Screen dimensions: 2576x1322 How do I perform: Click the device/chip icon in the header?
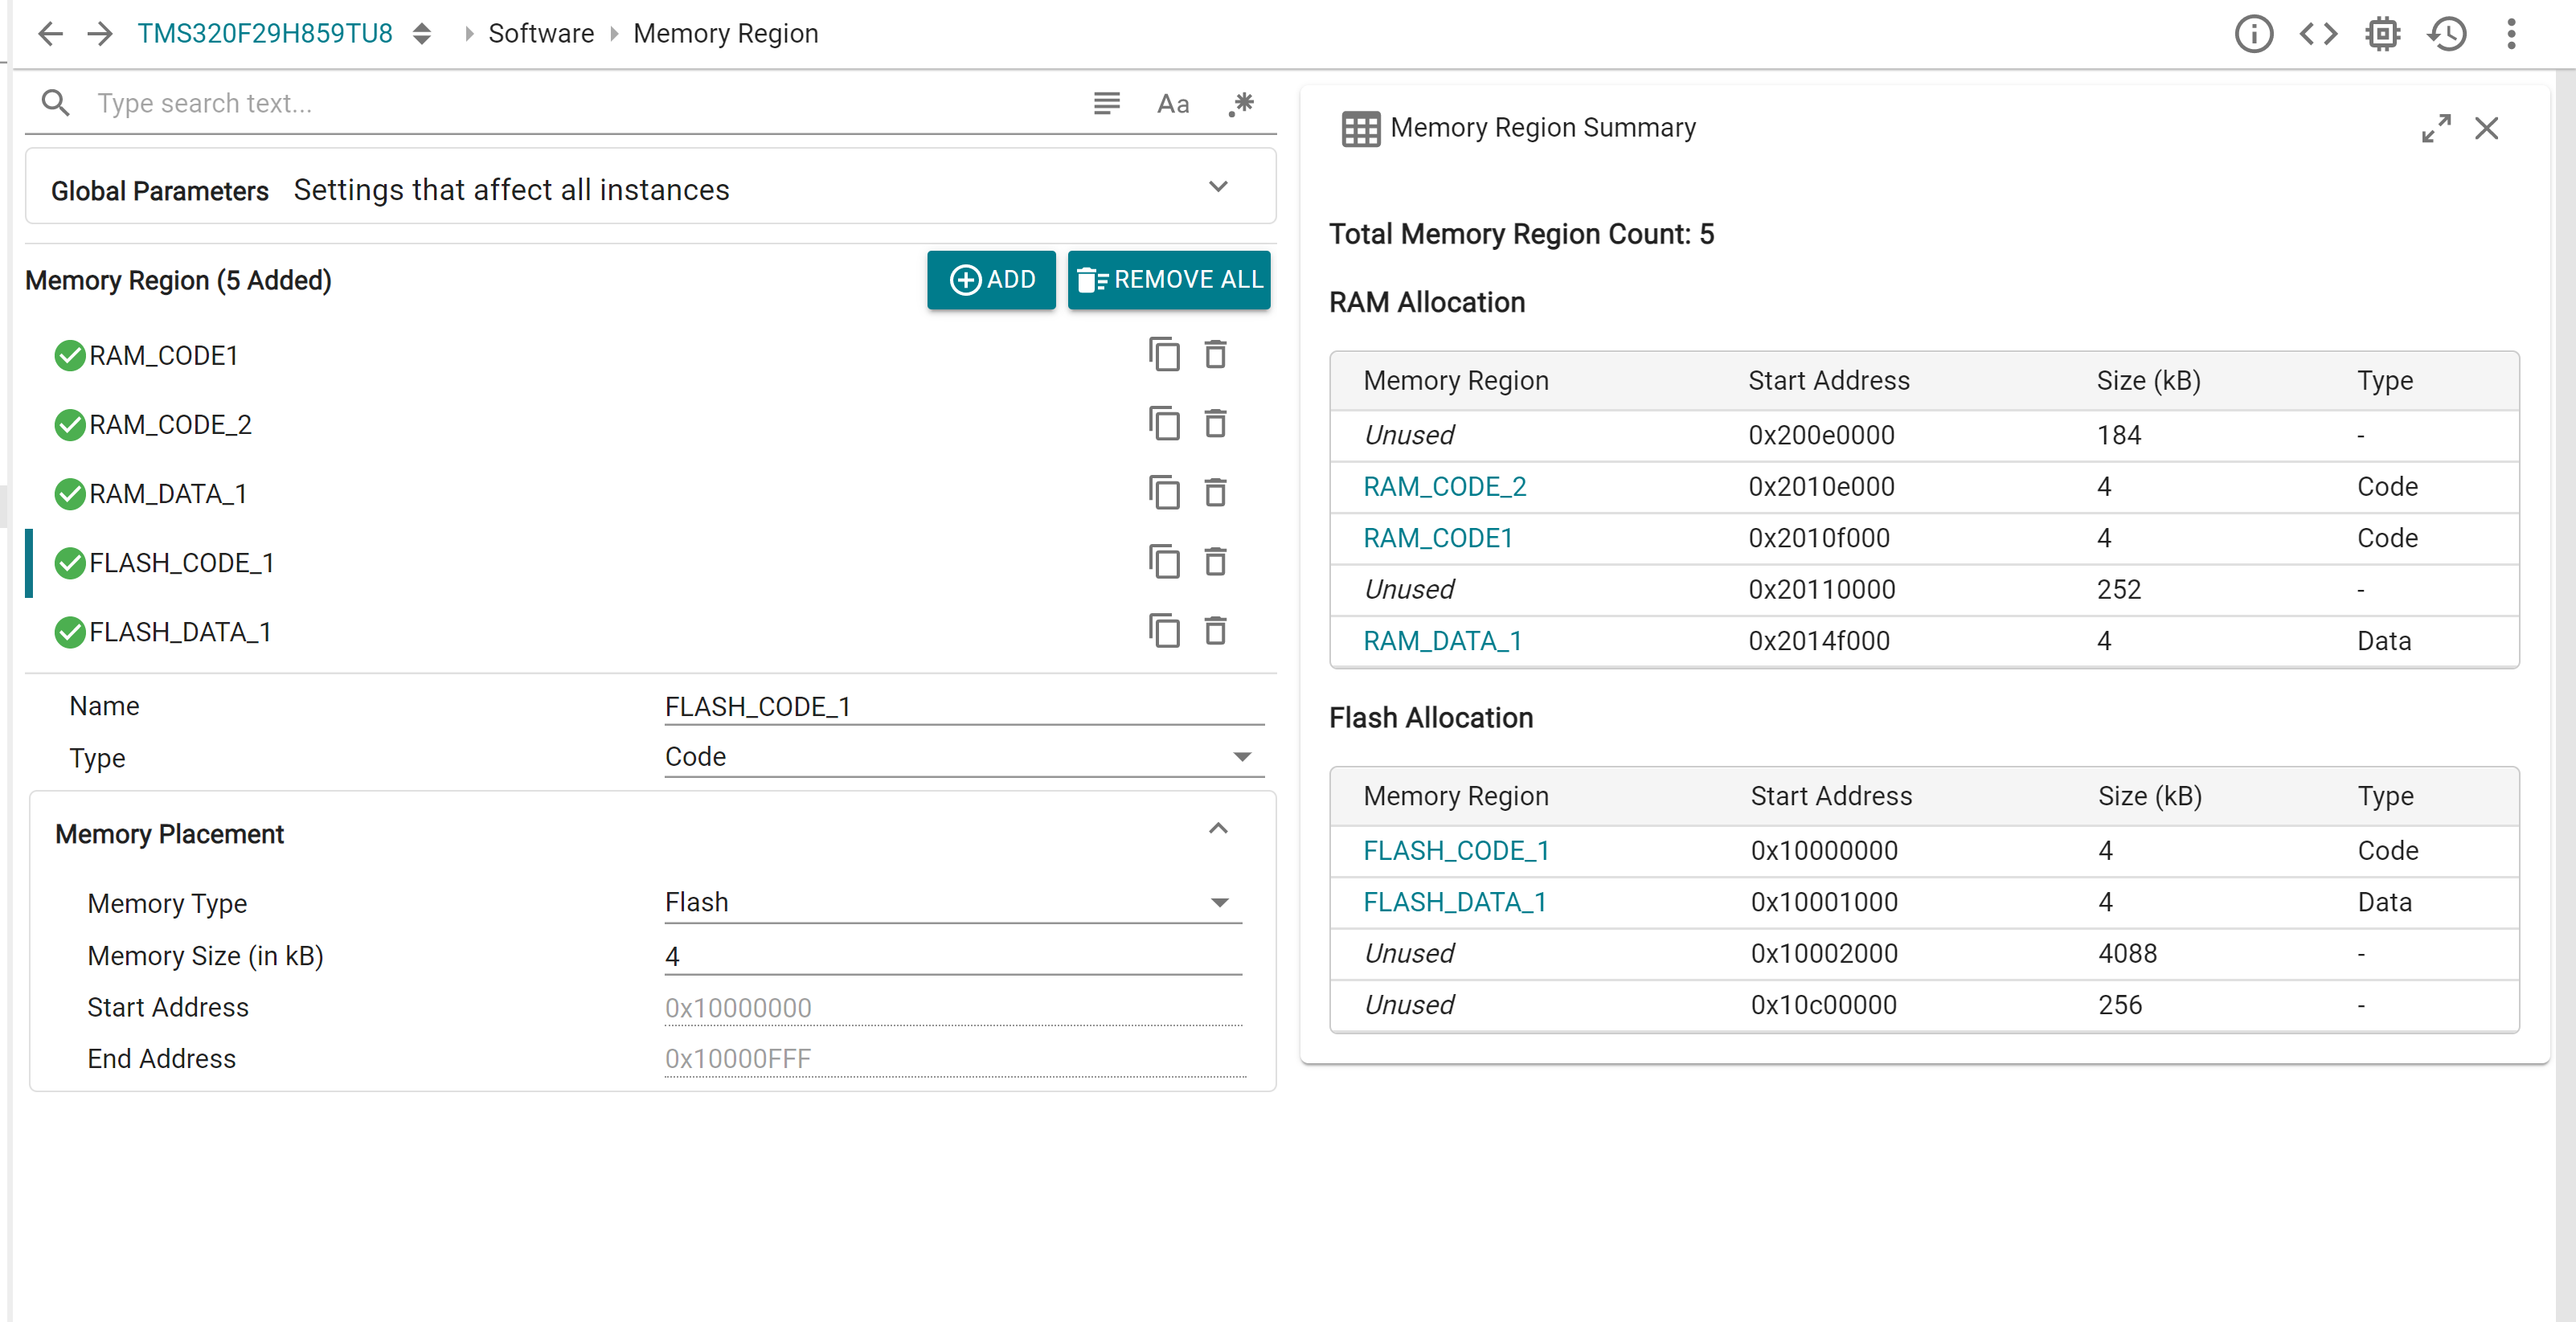tap(2383, 33)
